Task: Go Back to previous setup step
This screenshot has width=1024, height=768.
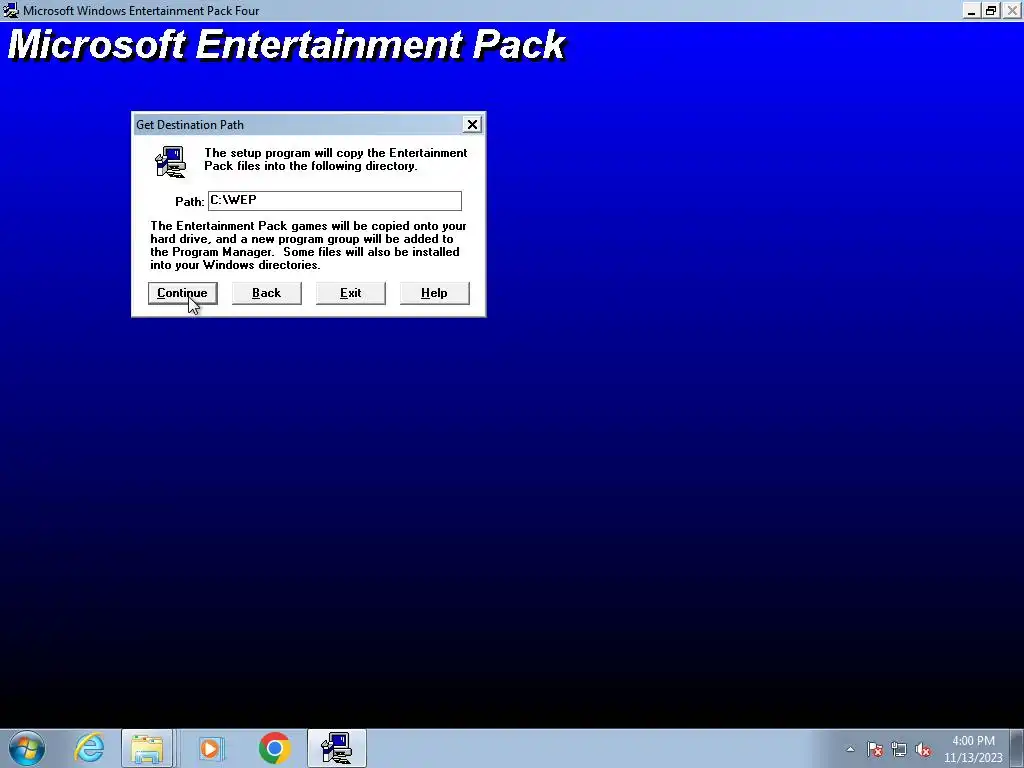Action: [x=266, y=293]
